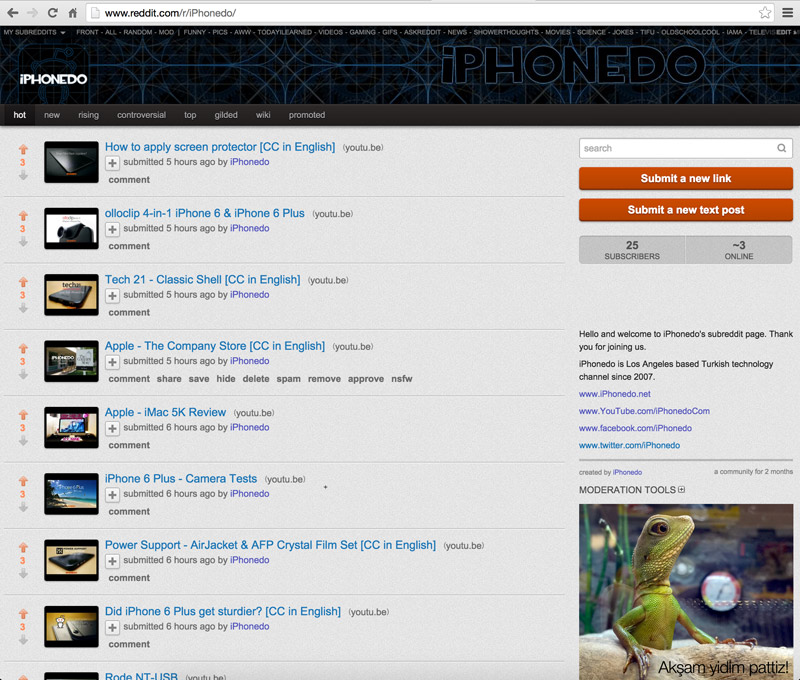Switch to the gilded tab
This screenshot has height=680, width=800.
pos(226,115)
